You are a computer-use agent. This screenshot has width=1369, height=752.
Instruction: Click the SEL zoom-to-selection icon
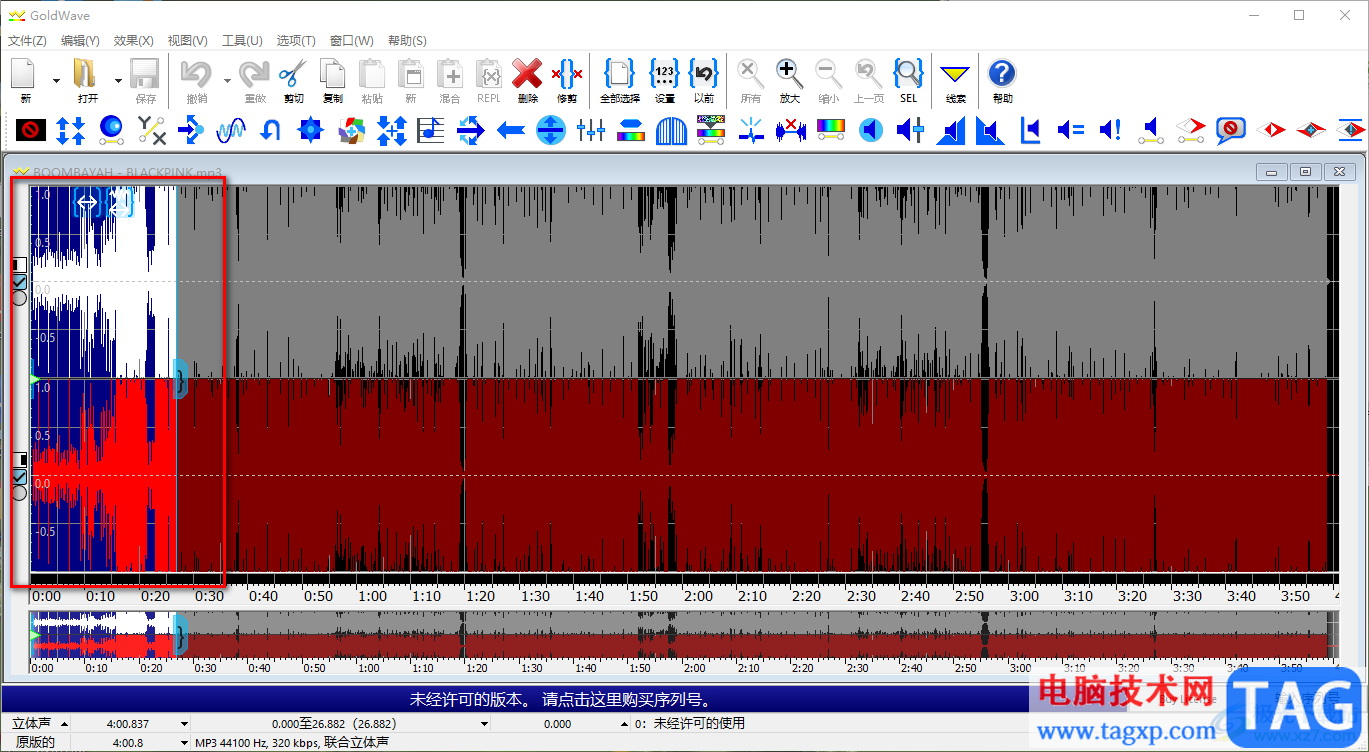[x=907, y=74]
